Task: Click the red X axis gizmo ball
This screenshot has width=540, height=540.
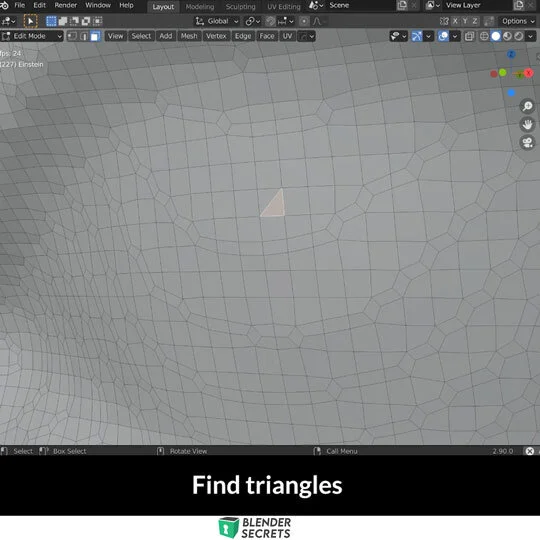Action: pyautogui.click(x=528, y=73)
